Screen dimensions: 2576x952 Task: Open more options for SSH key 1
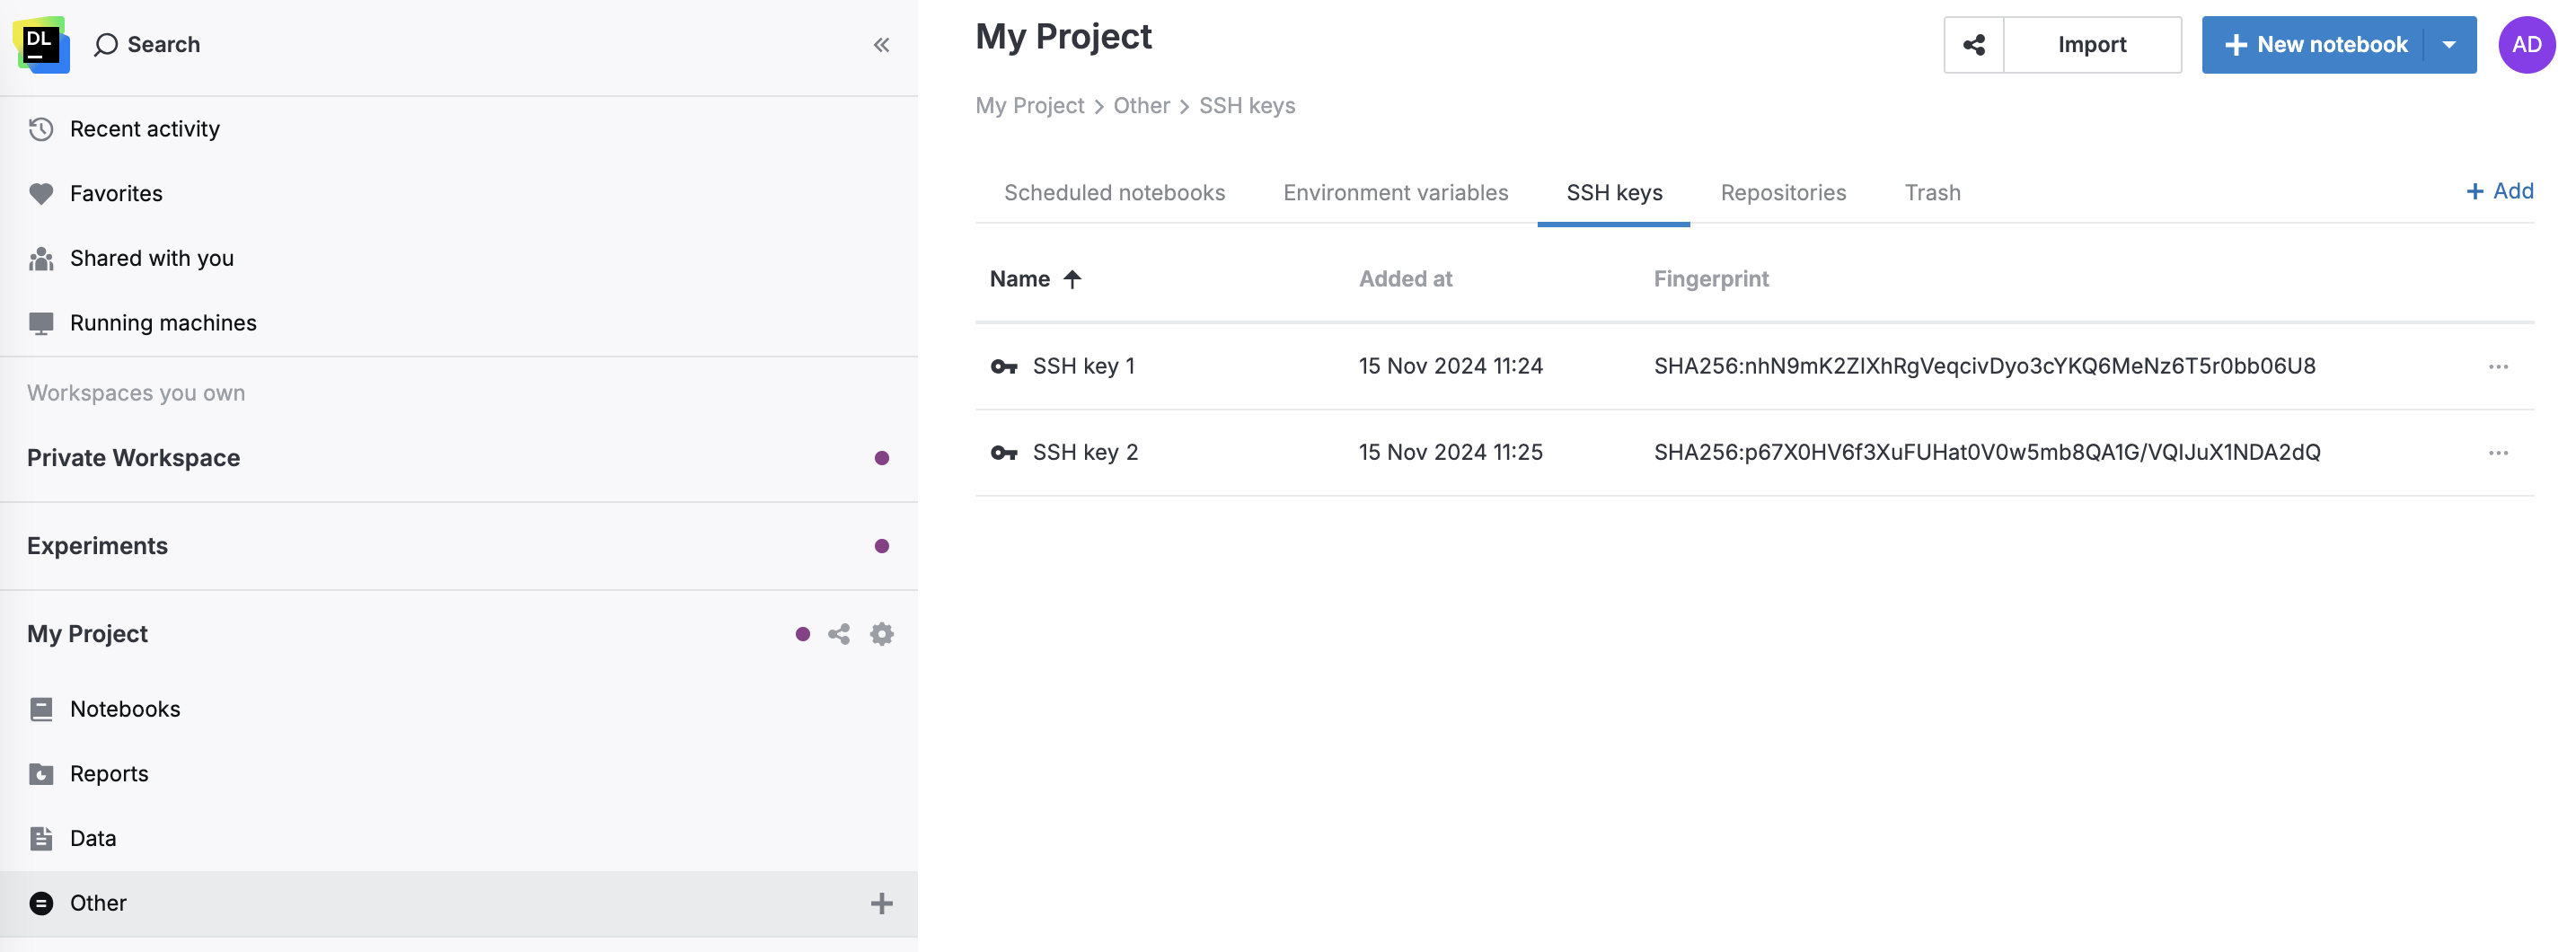(x=2497, y=366)
